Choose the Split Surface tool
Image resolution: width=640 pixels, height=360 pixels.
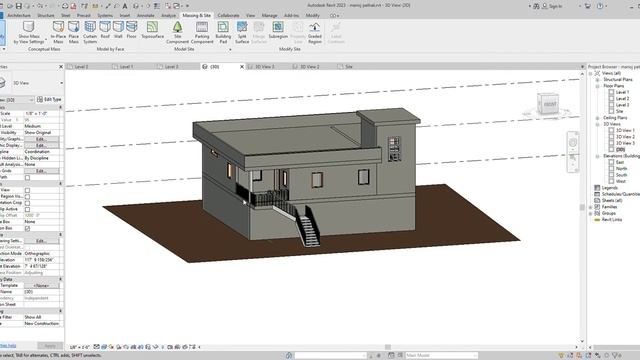(x=242, y=32)
